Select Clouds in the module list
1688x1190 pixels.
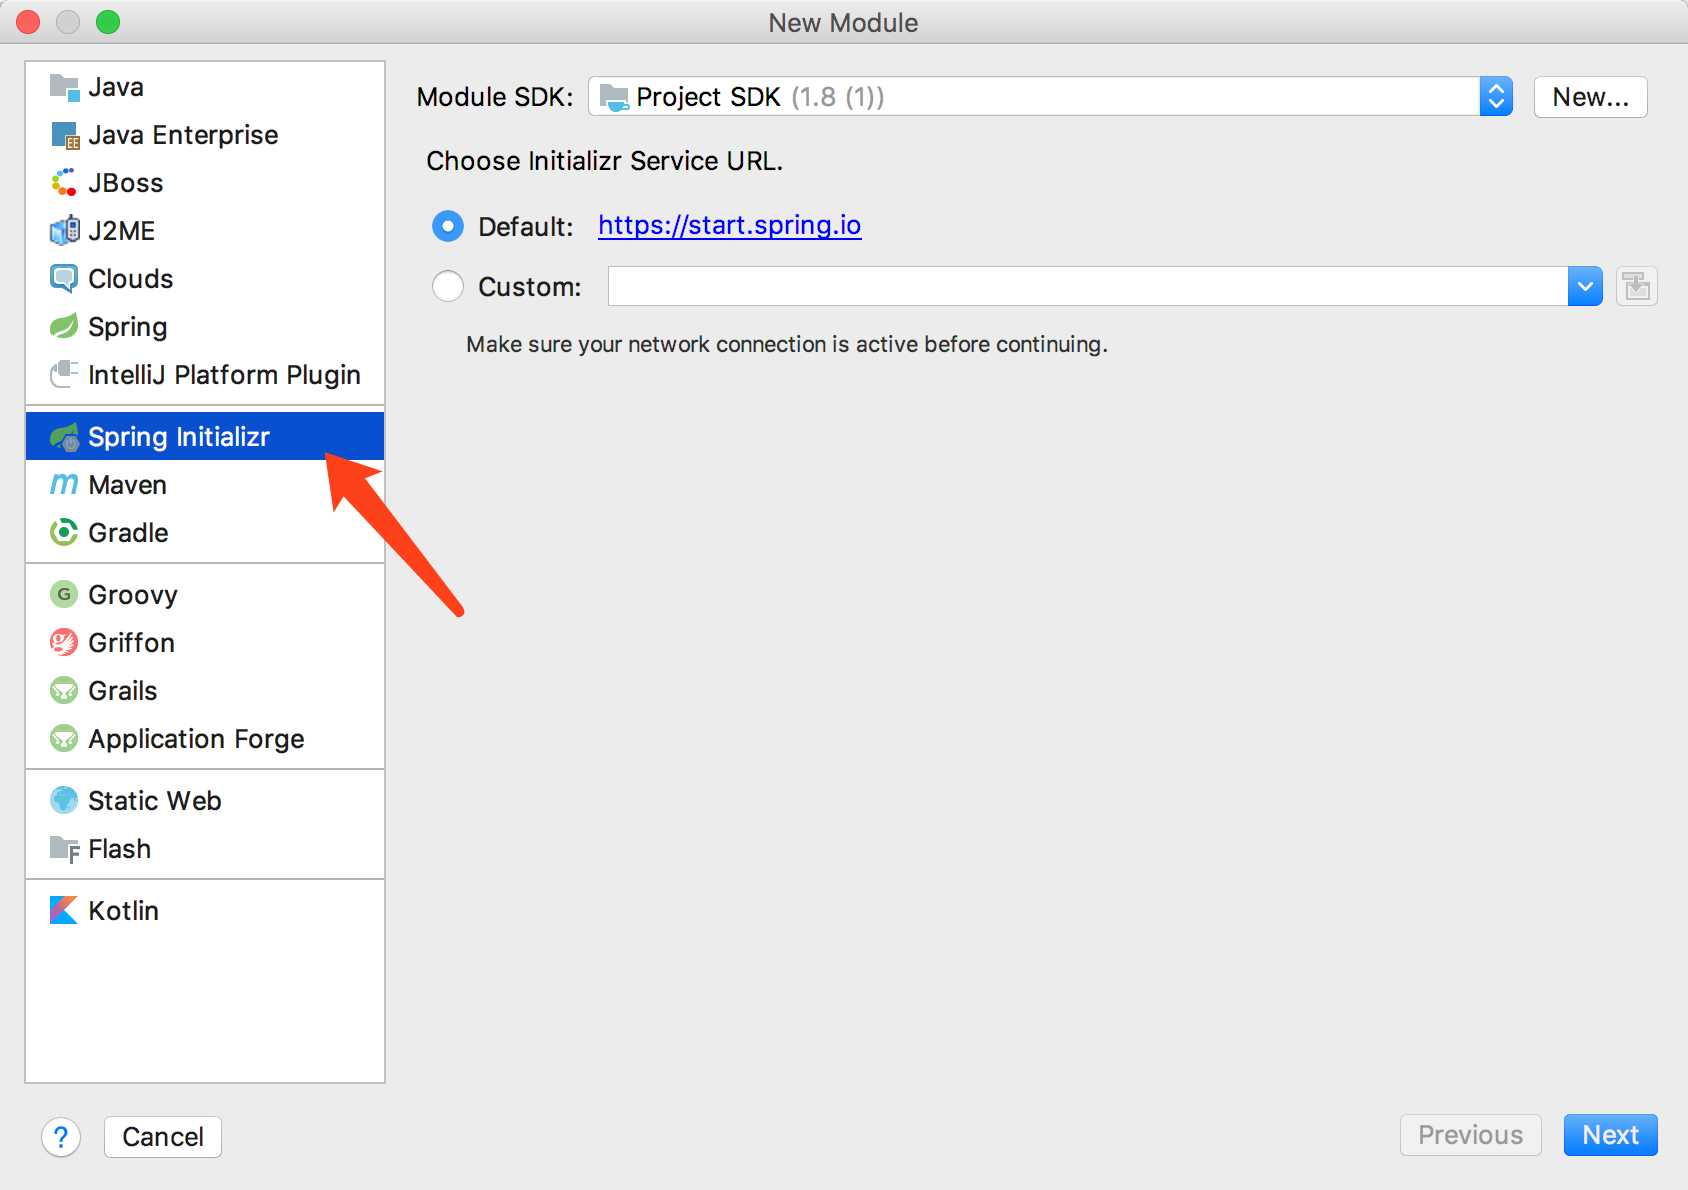click(205, 279)
